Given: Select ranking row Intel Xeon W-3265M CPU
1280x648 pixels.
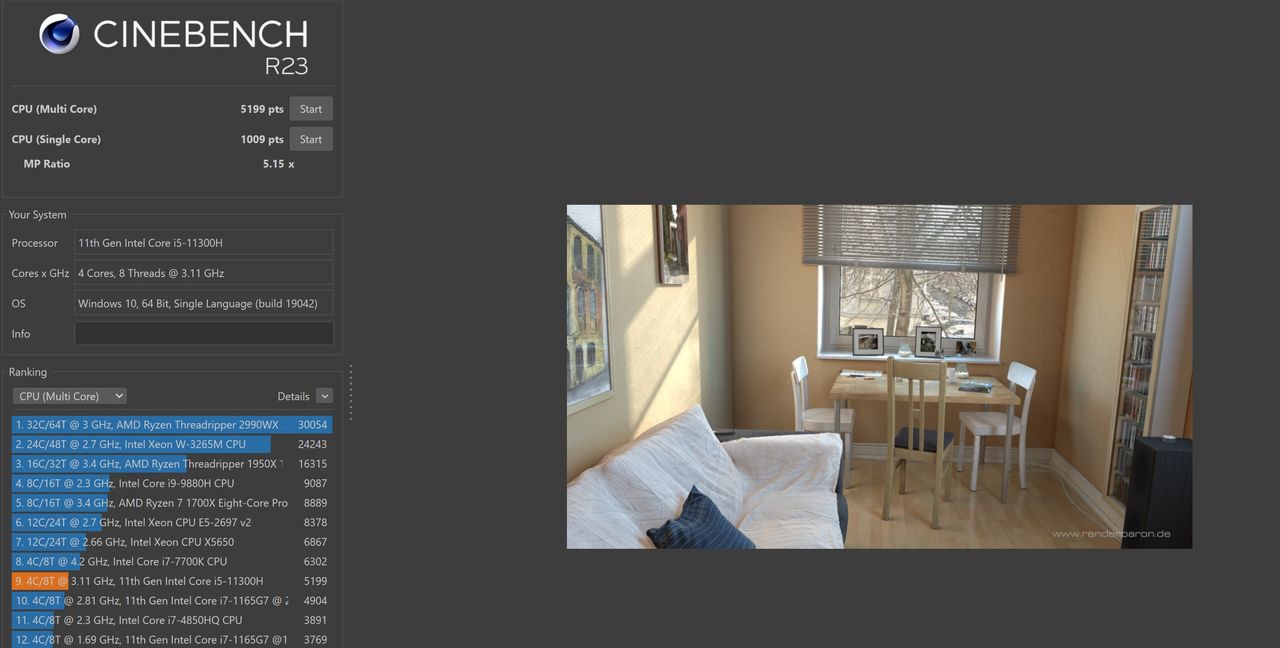Looking at the screenshot, I should tap(172, 444).
